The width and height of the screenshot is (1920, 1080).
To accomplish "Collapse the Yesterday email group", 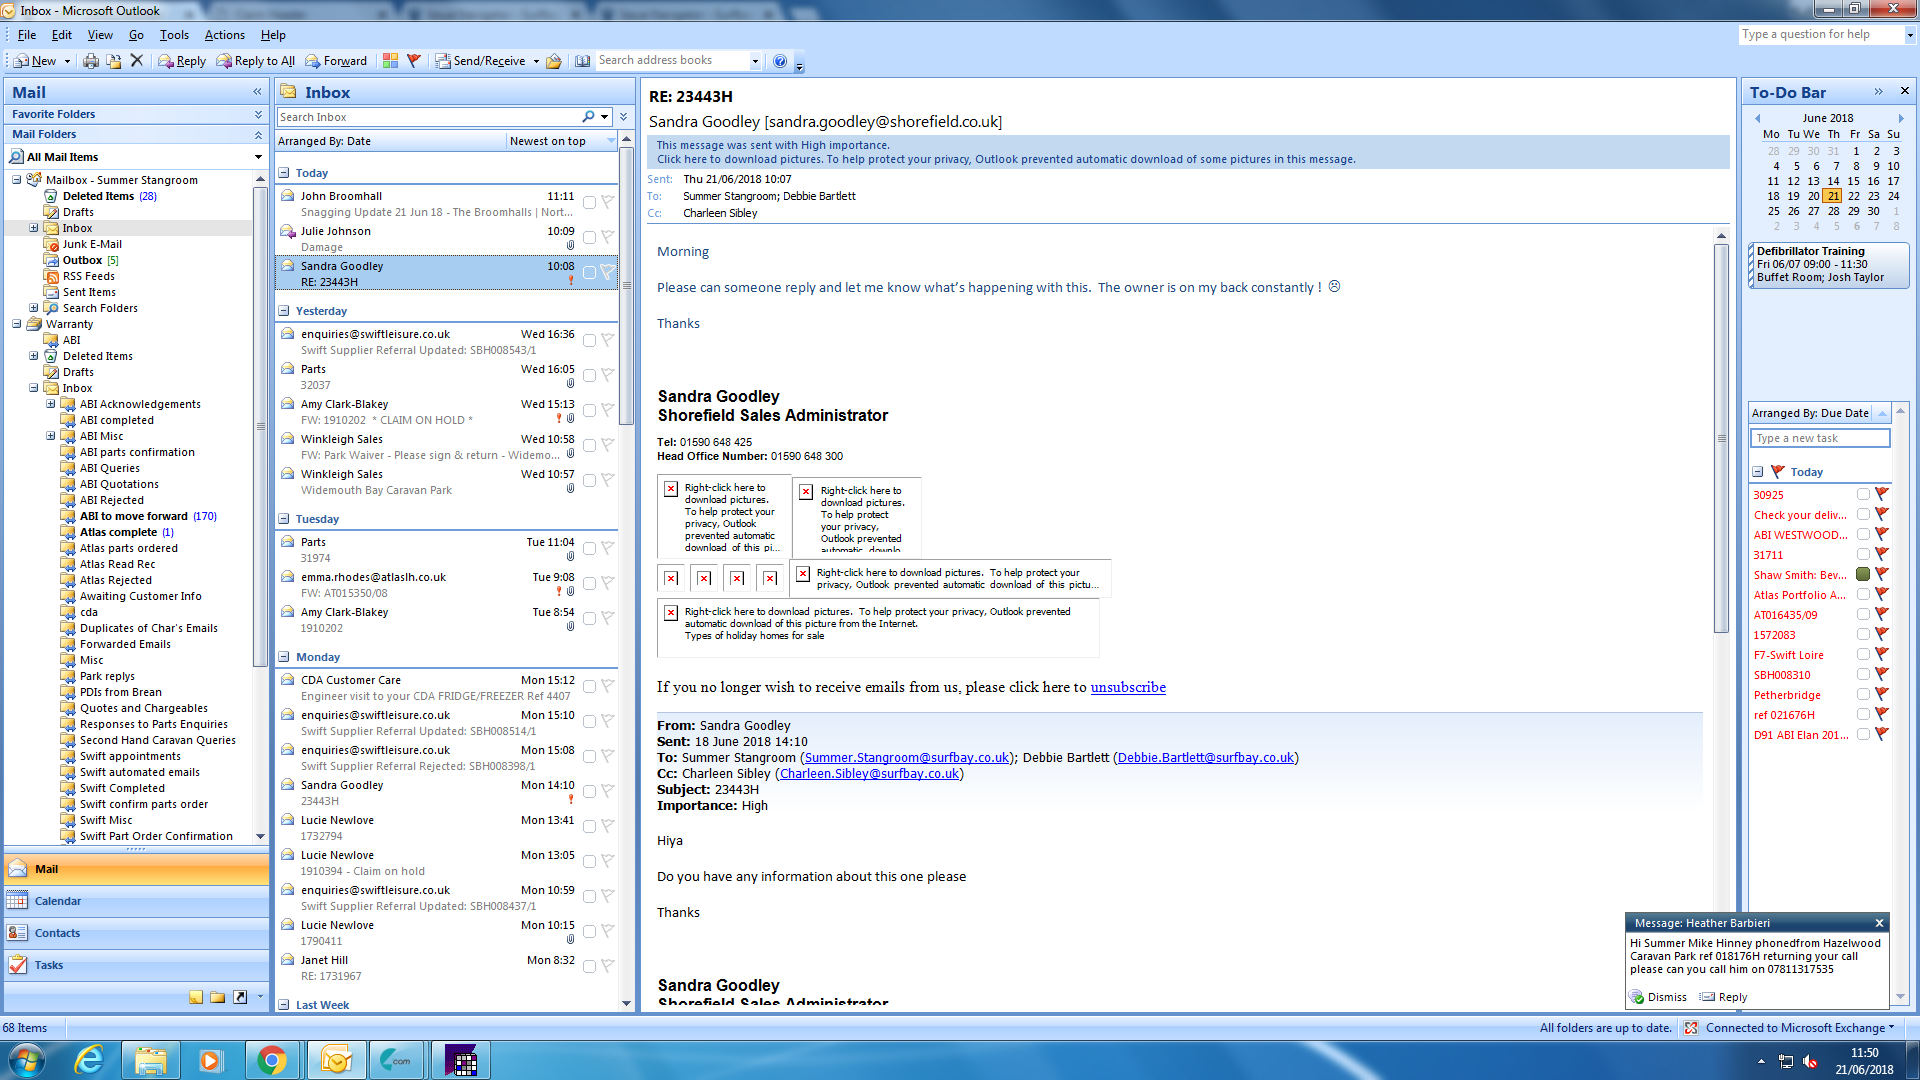I will tap(284, 311).
